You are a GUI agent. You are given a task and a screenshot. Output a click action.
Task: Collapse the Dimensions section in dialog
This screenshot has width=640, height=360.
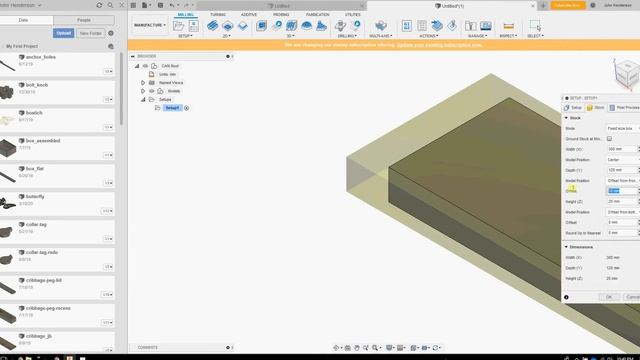click(566, 247)
